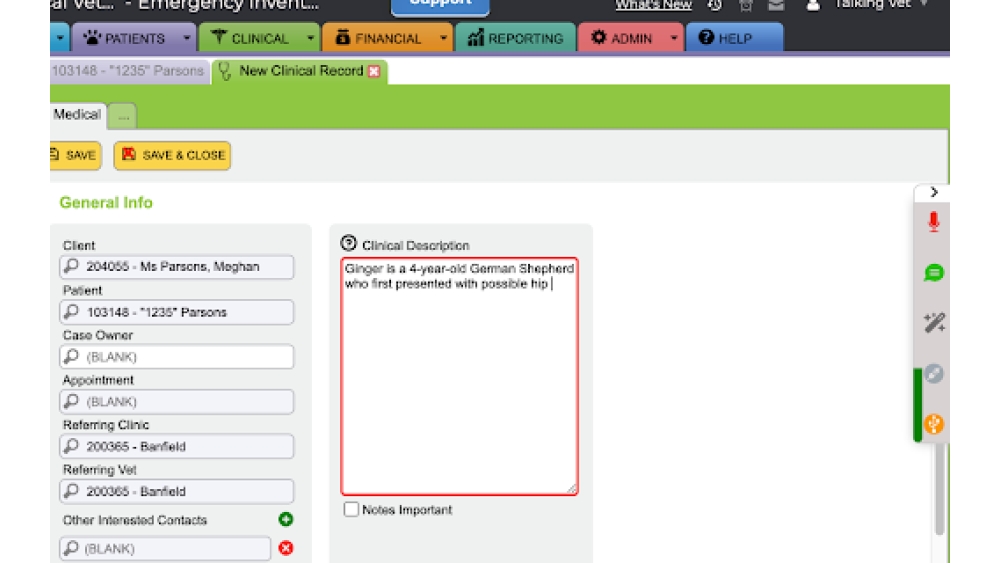Click the red microphone dictation icon
This screenshot has height=563, width=1000.
(x=934, y=222)
